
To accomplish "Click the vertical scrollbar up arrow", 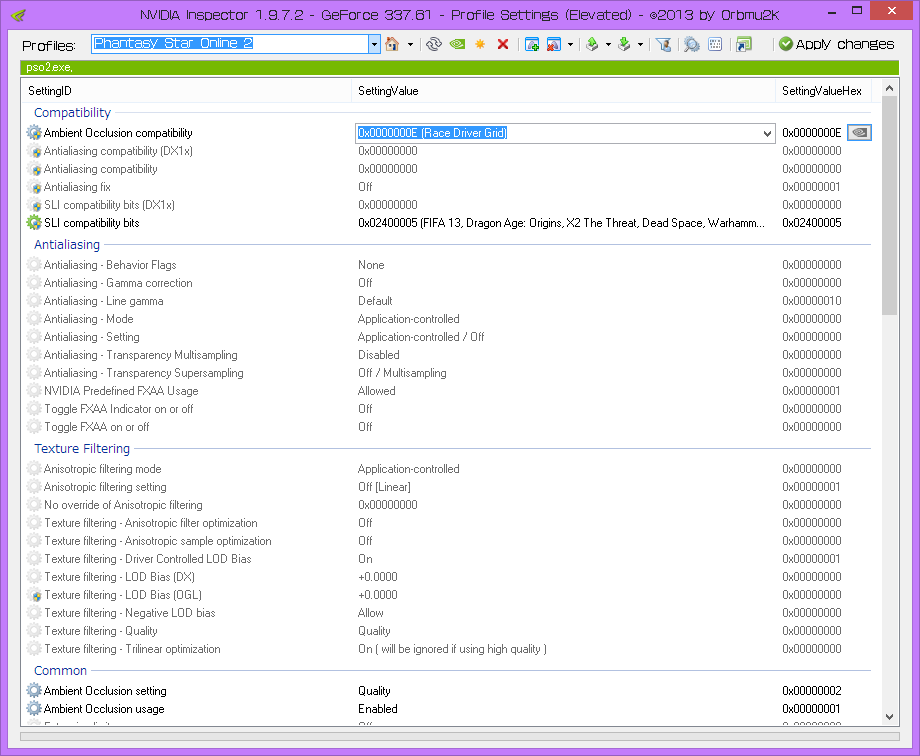I will pyautogui.click(x=889, y=88).
